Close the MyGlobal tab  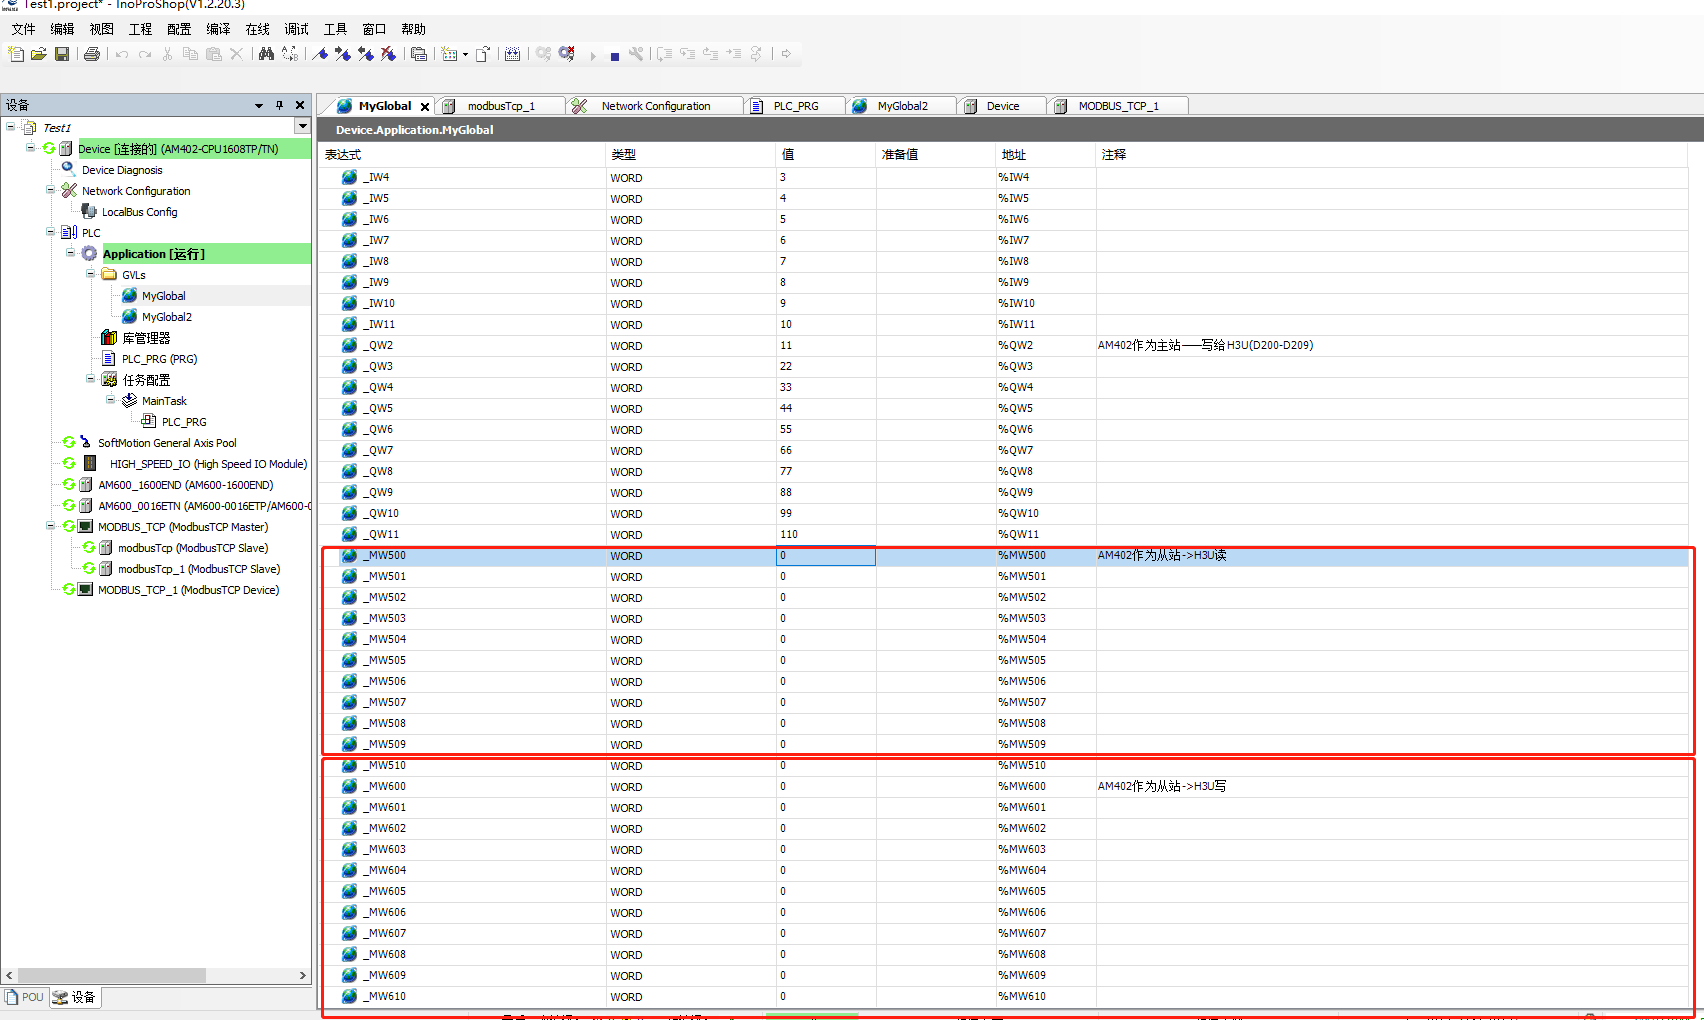(425, 106)
